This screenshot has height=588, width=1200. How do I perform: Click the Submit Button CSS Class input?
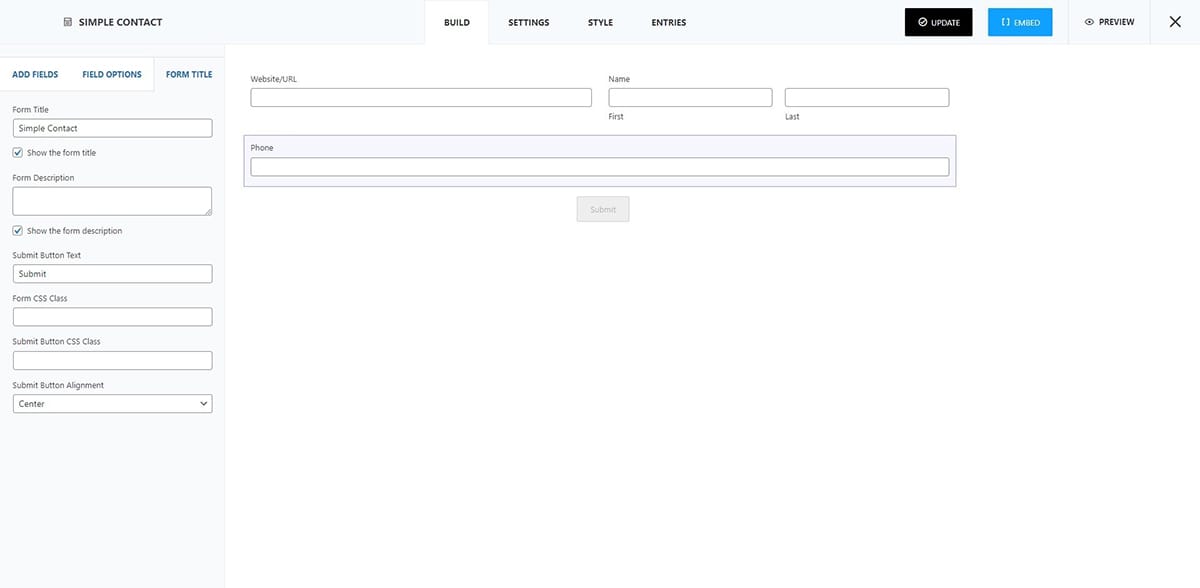click(x=112, y=360)
